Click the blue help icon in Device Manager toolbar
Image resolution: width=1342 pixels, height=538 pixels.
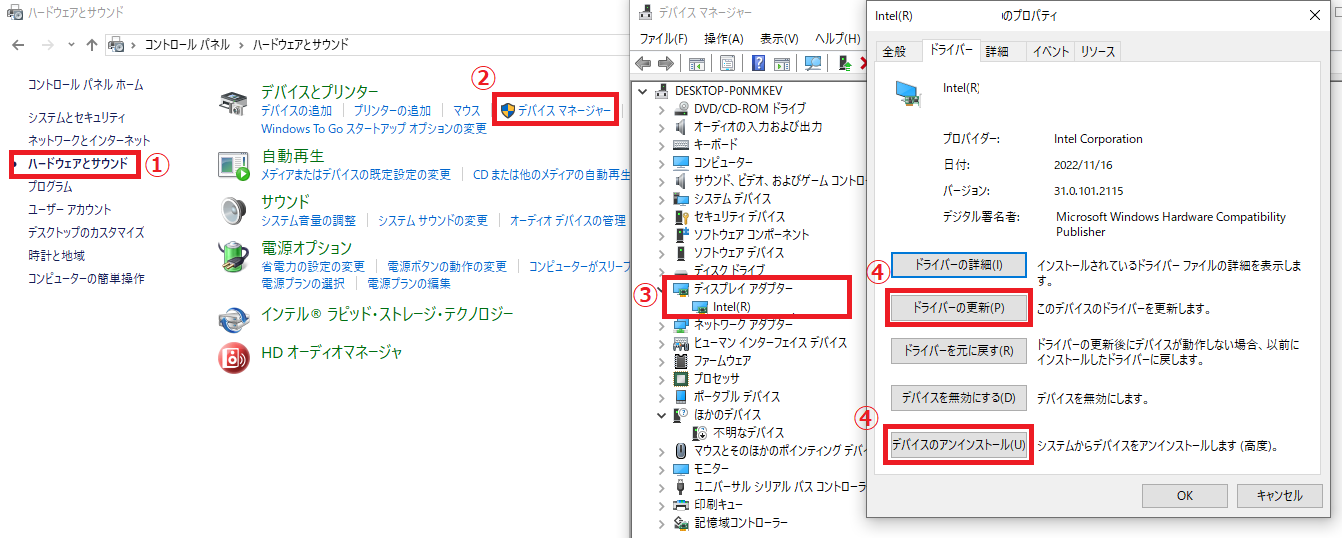point(758,64)
